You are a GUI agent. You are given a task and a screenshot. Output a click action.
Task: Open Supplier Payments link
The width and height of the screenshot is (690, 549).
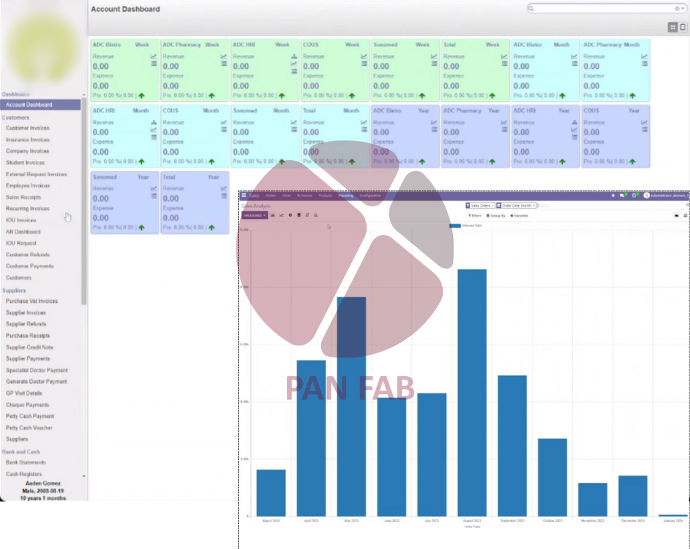tap(28, 359)
